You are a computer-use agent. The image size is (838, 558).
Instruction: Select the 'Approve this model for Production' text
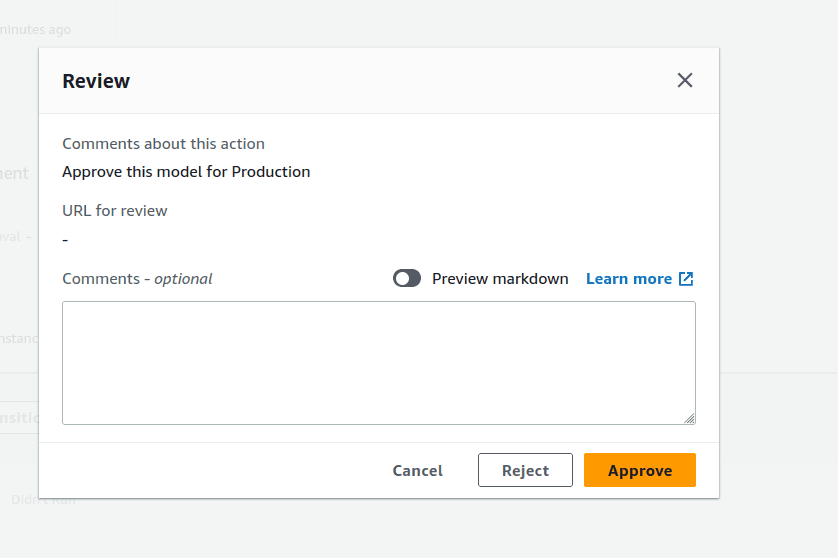click(x=186, y=172)
